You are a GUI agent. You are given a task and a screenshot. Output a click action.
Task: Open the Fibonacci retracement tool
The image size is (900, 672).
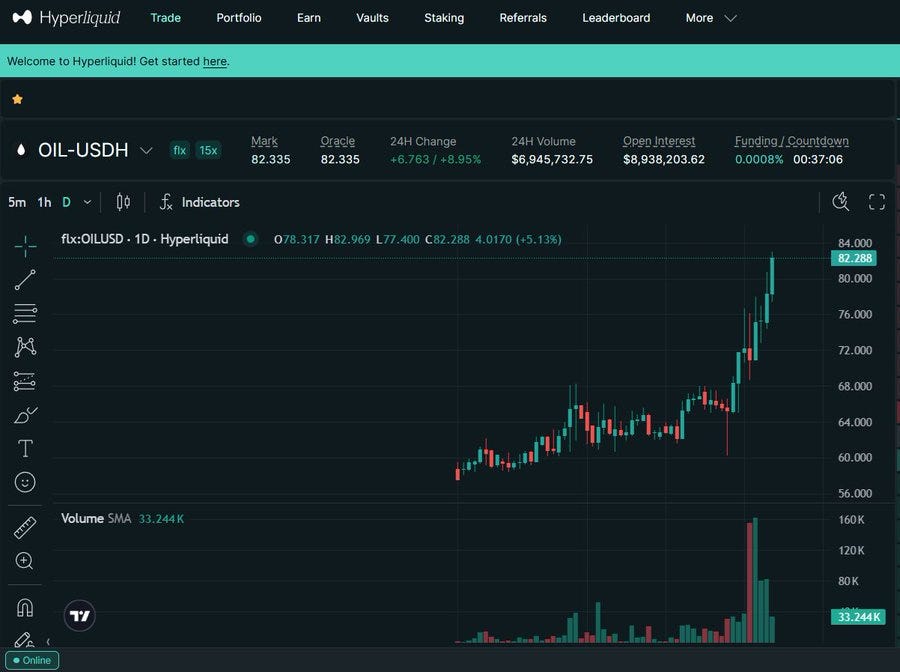pyautogui.click(x=25, y=313)
